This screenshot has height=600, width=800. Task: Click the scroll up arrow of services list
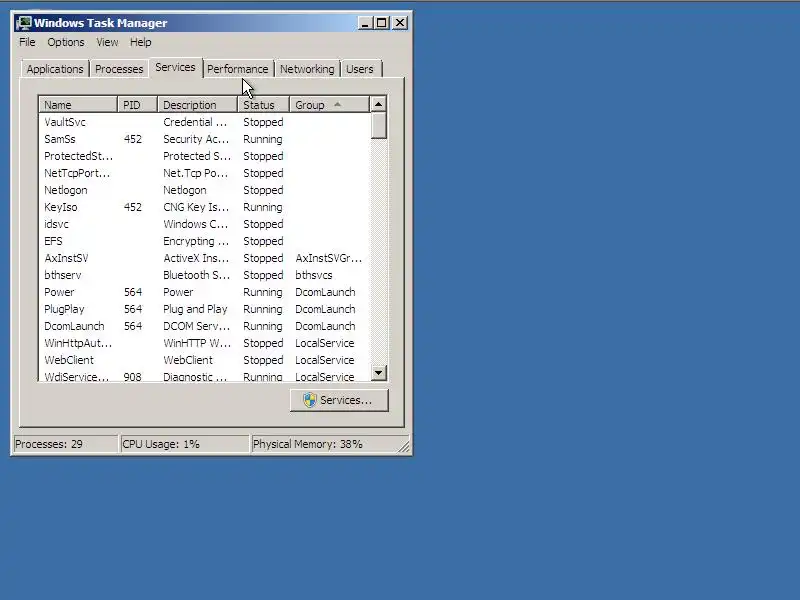click(x=378, y=105)
